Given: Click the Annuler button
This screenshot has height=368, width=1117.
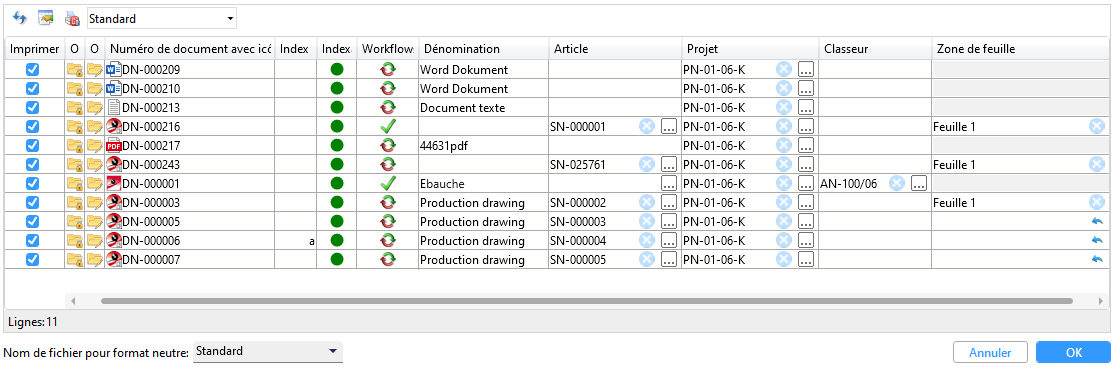Looking at the screenshot, I should pyautogui.click(x=990, y=352).
